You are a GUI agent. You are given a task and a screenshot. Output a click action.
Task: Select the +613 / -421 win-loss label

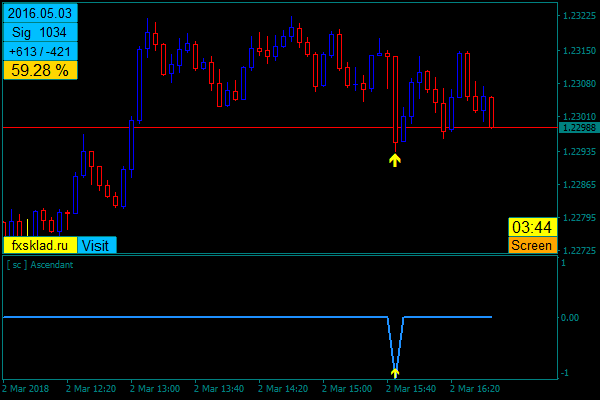click(40, 51)
